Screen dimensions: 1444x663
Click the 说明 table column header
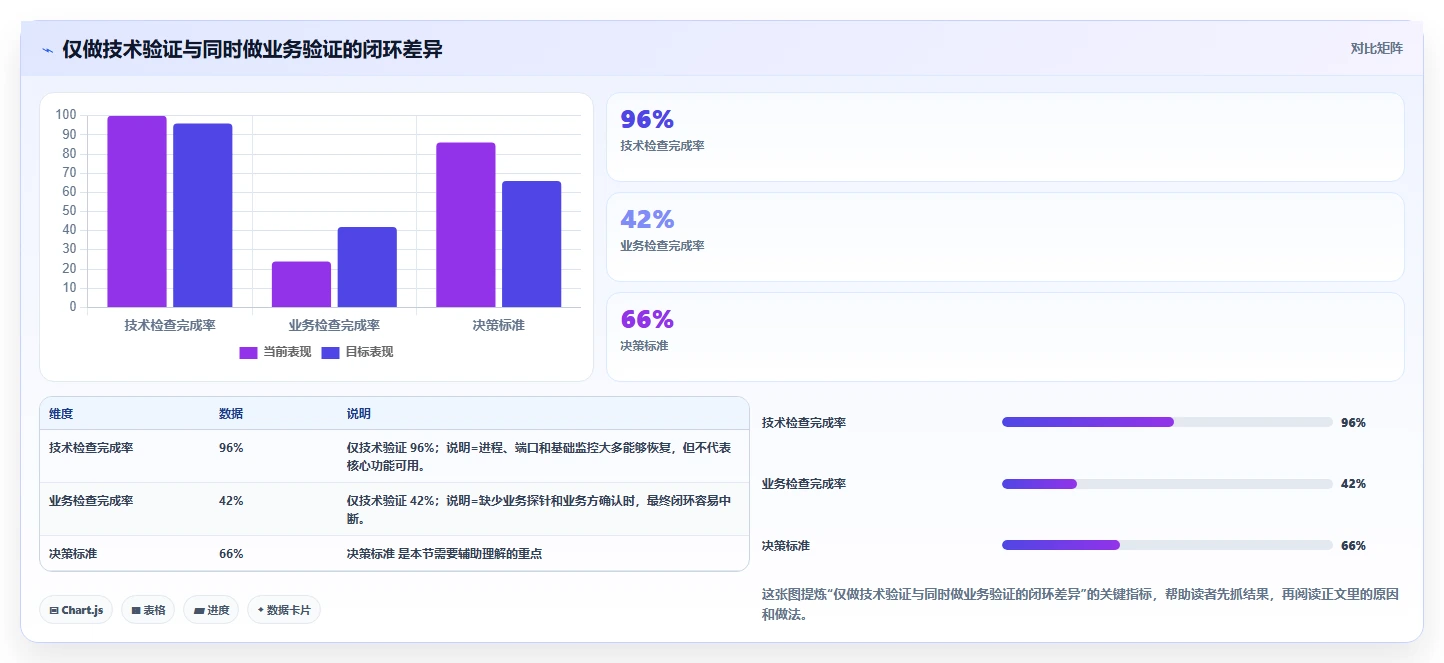[359, 414]
